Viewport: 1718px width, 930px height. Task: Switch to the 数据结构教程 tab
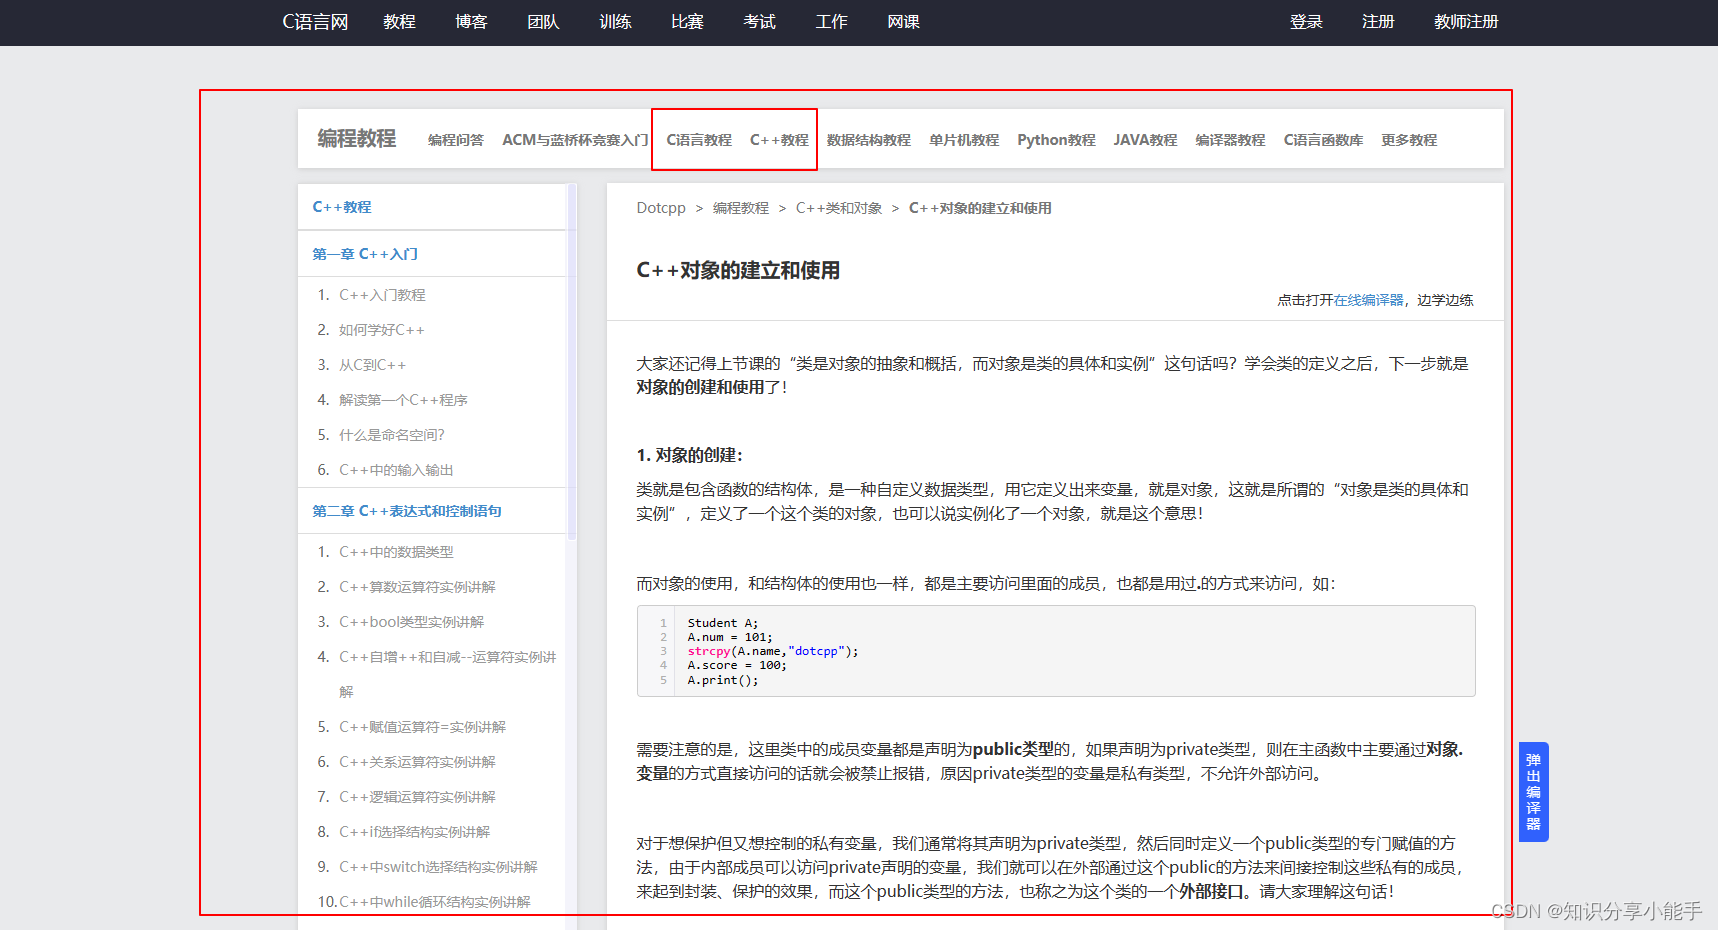point(869,140)
